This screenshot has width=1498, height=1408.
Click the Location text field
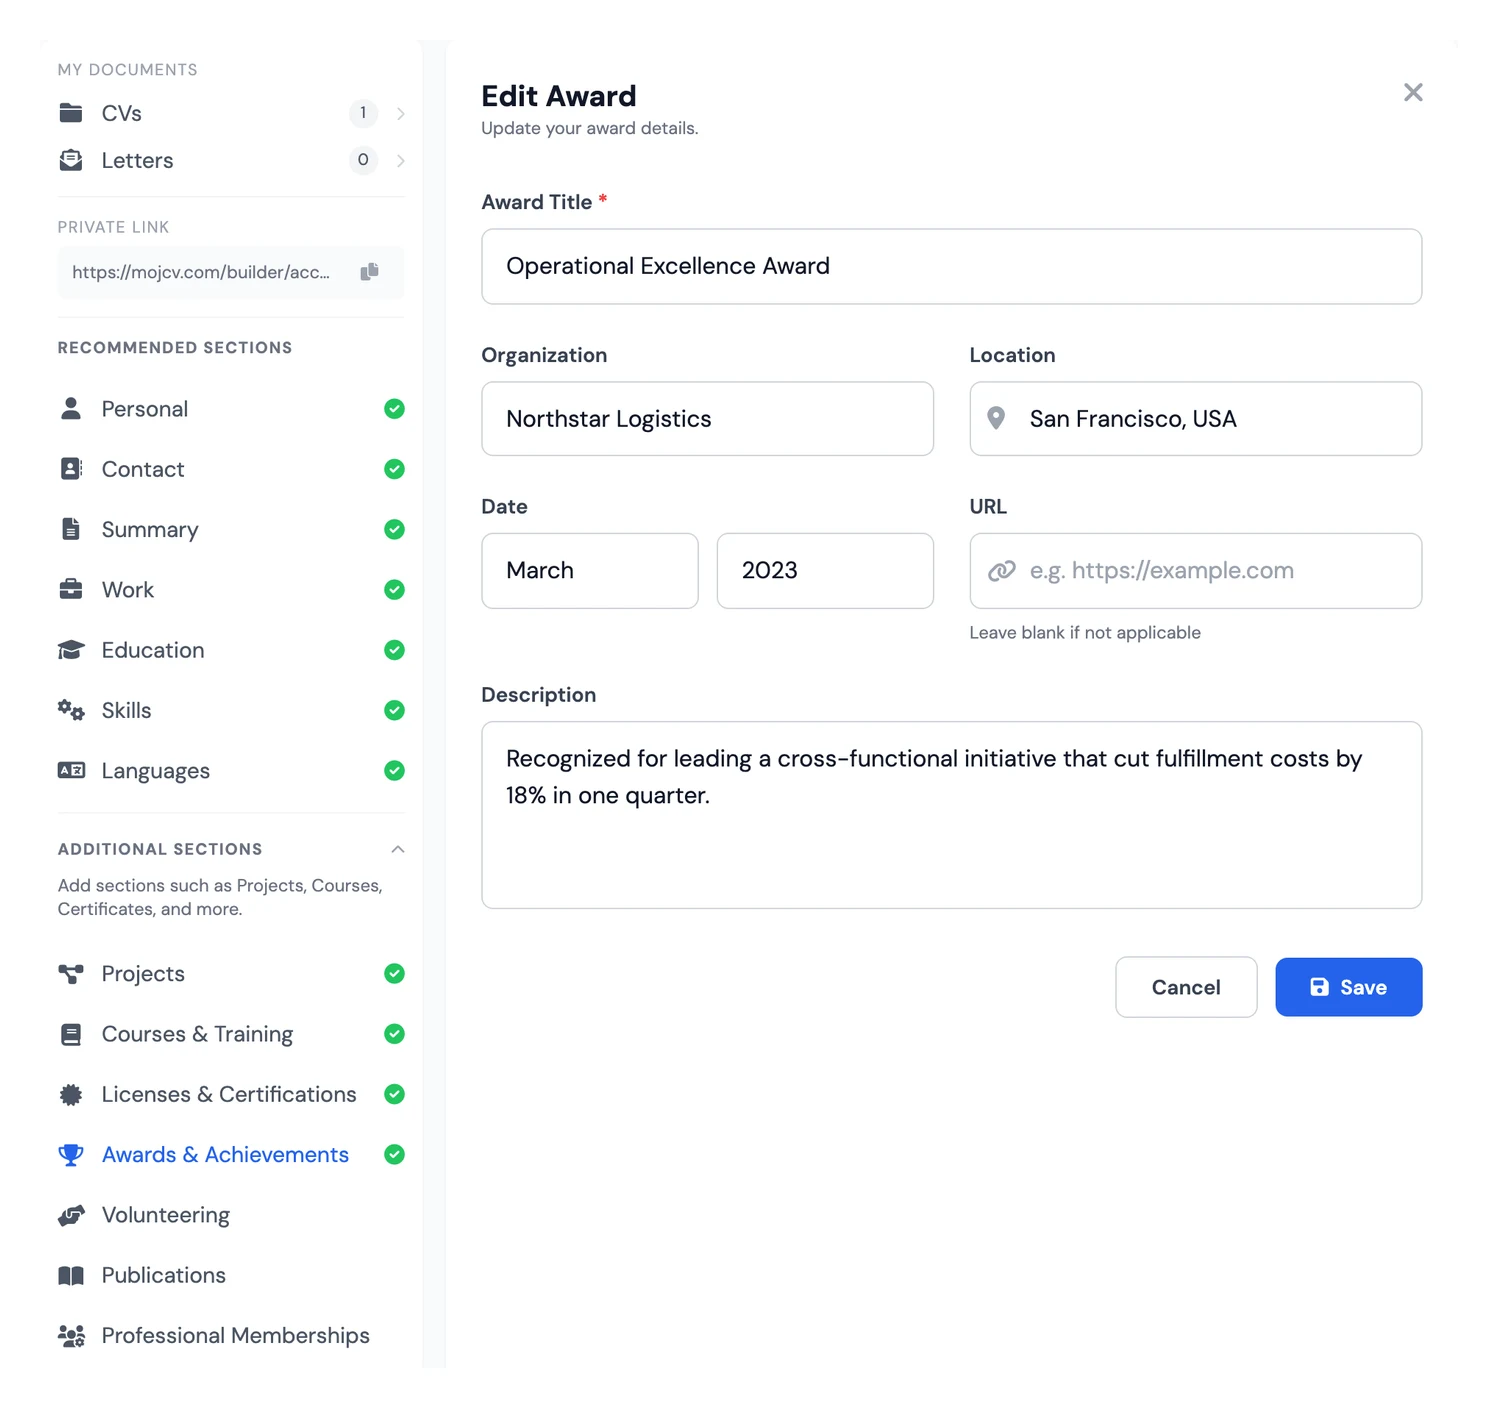tap(1196, 418)
